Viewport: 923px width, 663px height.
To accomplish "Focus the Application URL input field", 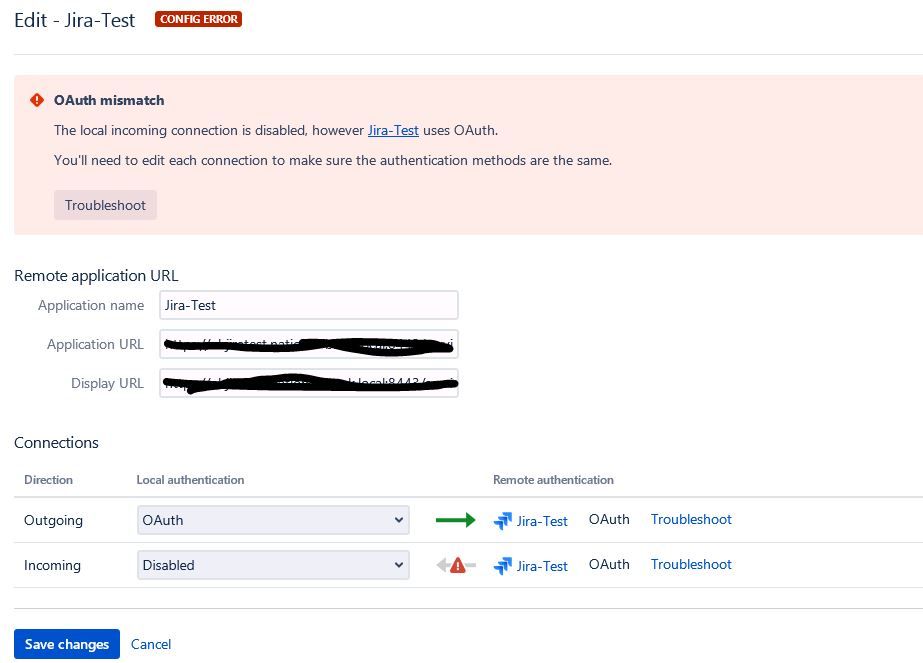I will pos(308,344).
